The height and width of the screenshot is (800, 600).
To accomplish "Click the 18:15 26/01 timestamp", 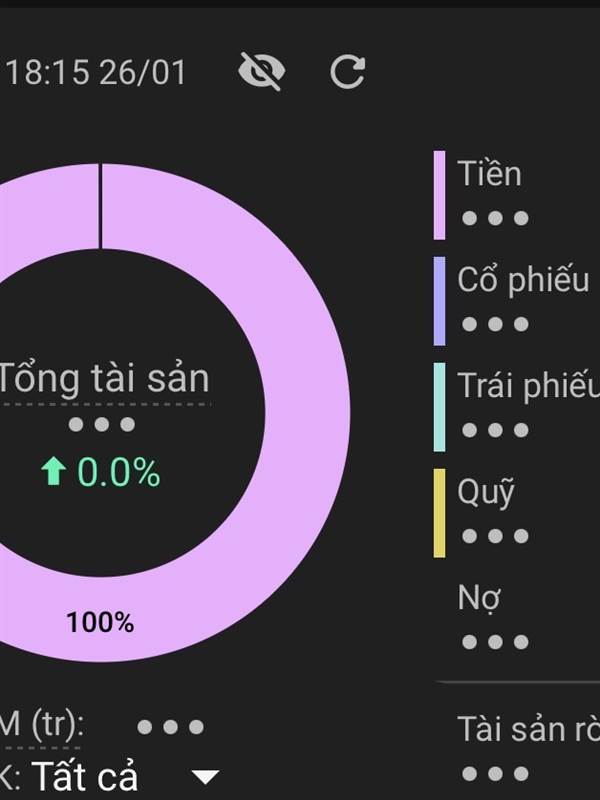I will (96, 73).
